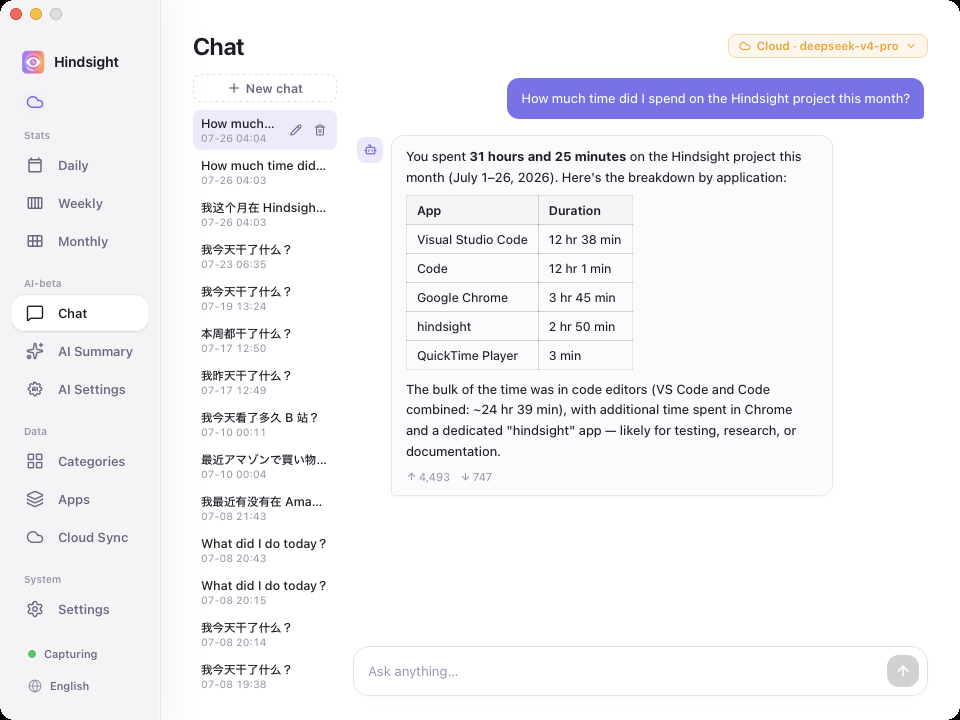Open chat '我这个月在 Hindsigh...'
The width and height of the screenshot is (960, 720).
point(264,214)
